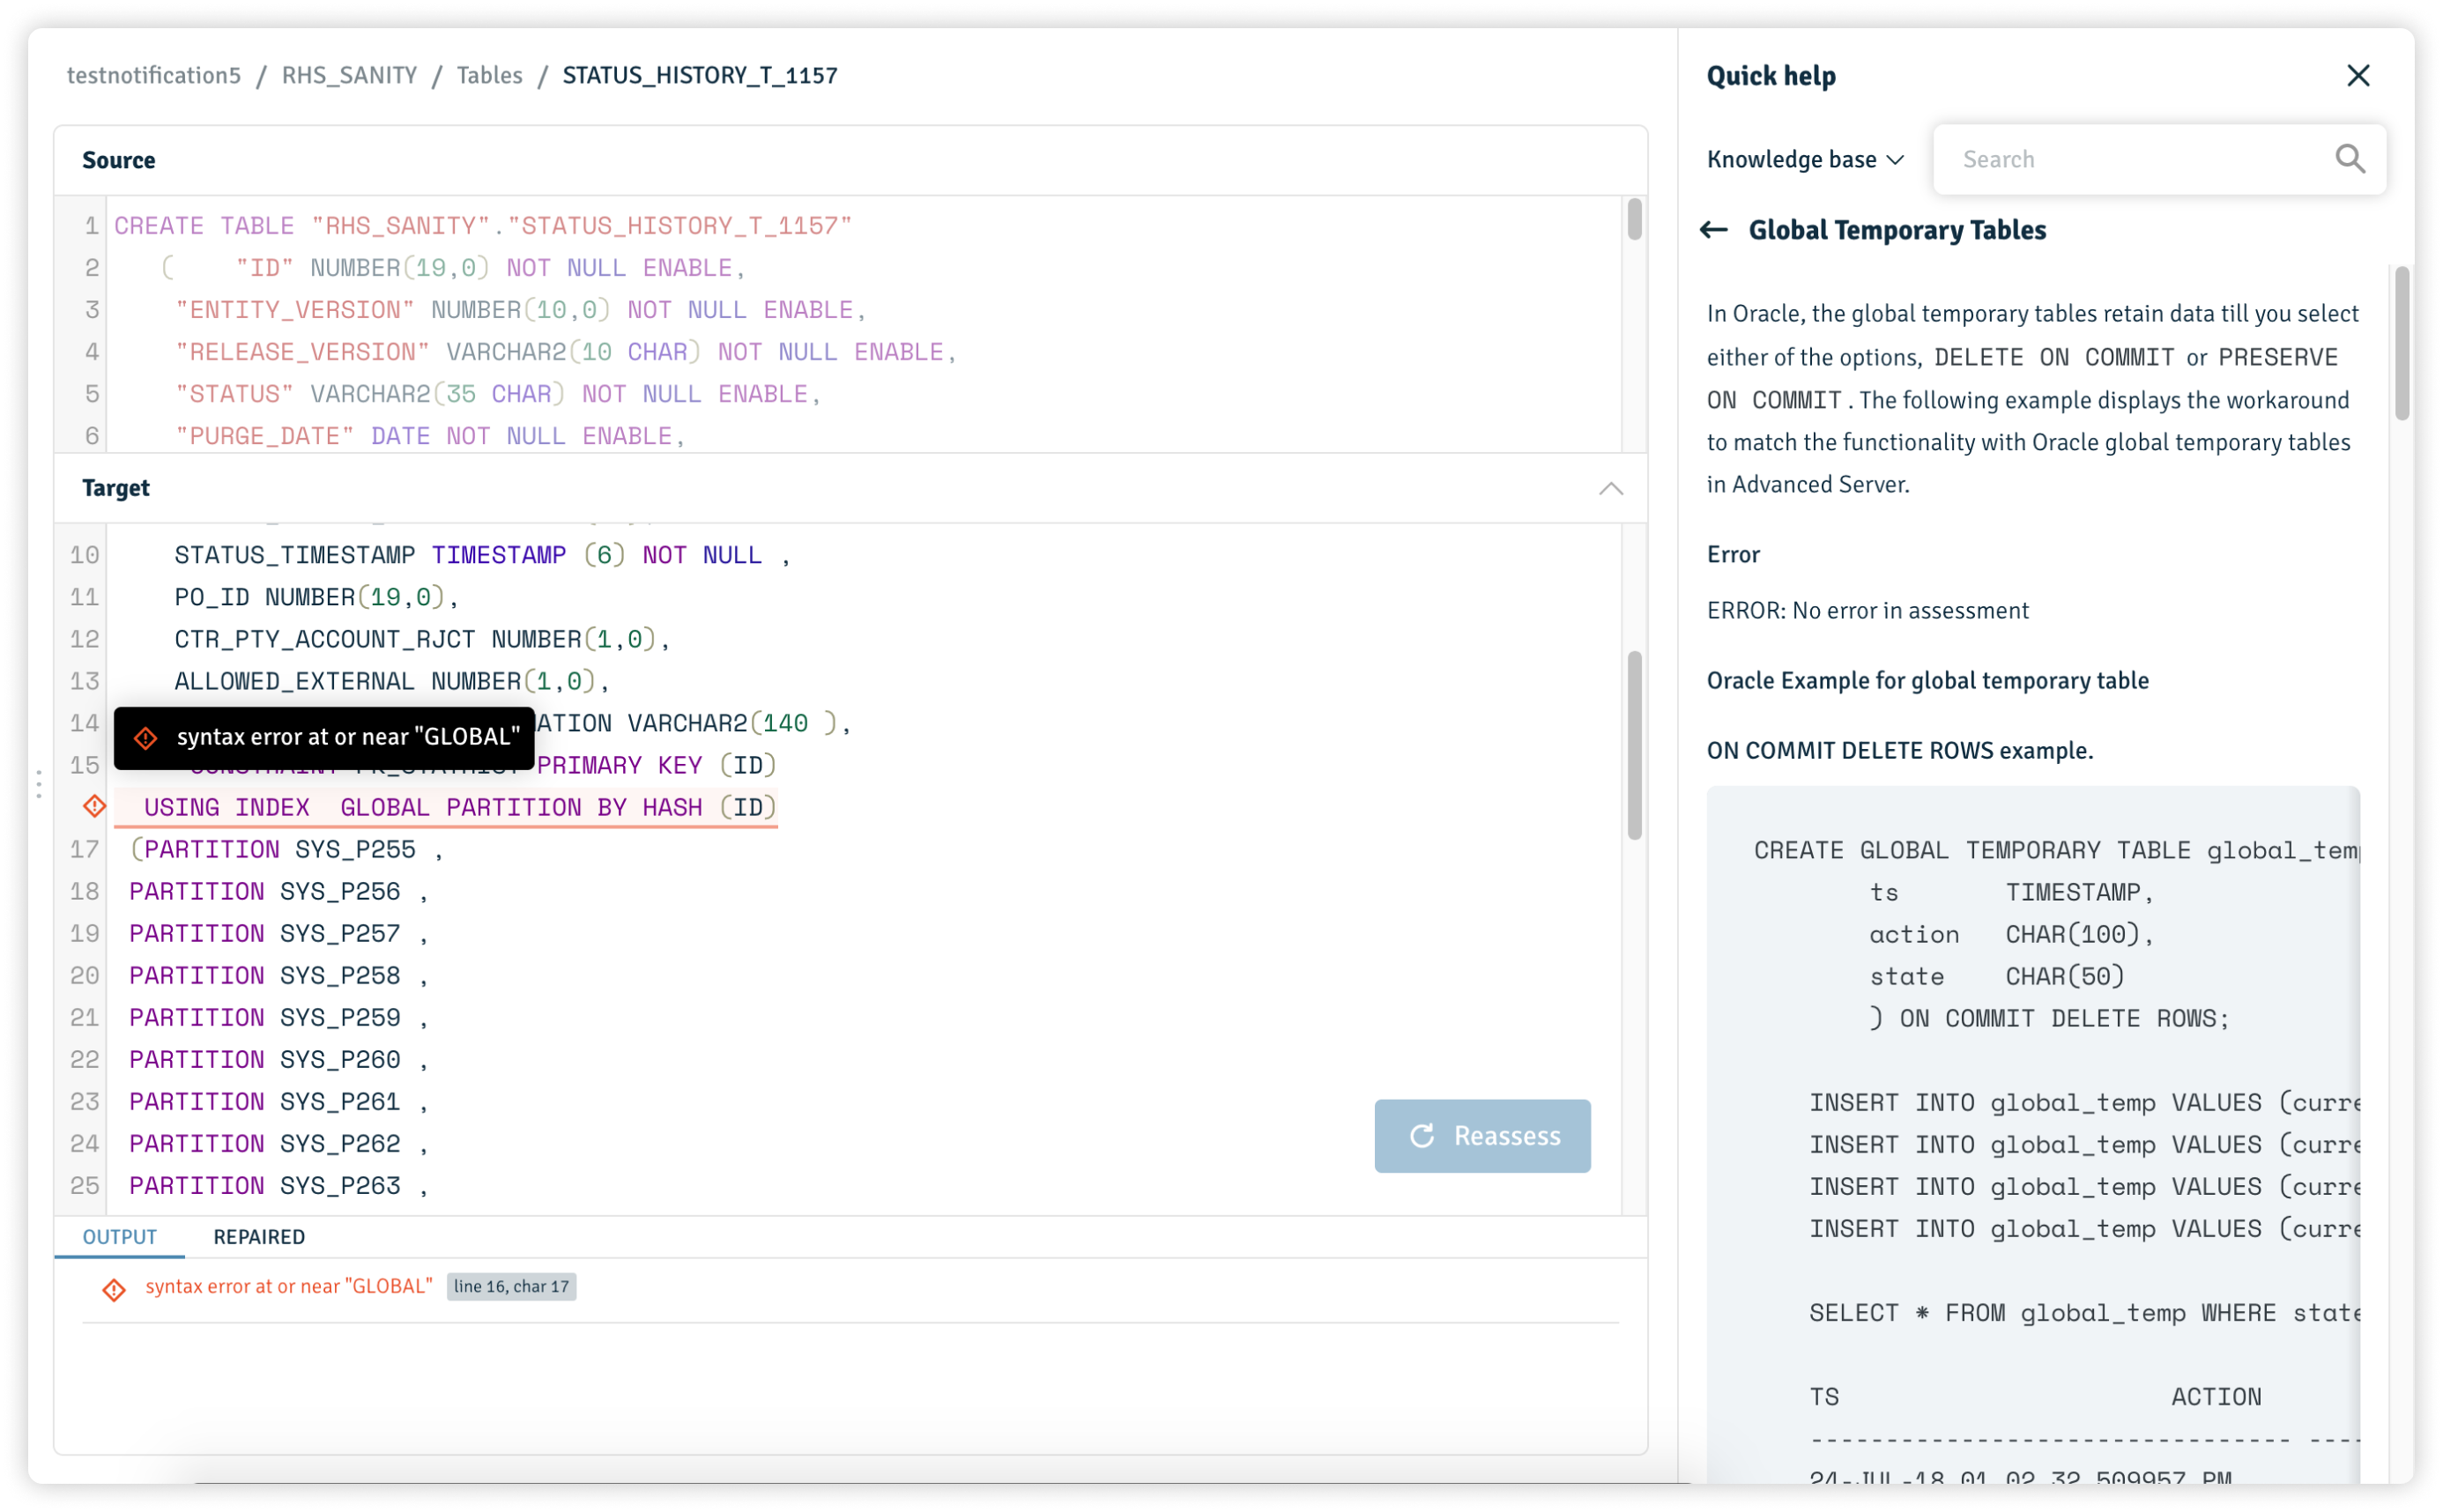This screenshot has height=1512, width=2443.
Task: Close the Quick help panel
Action: 2357,76
